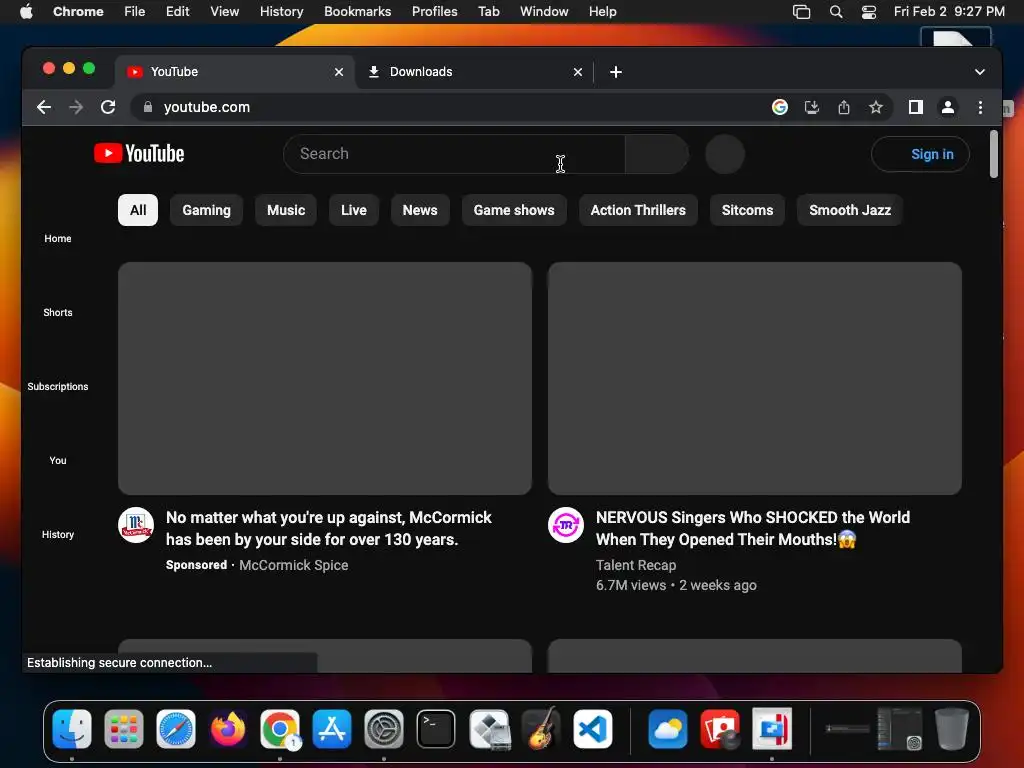
Task: Sign in to YouTube
Action: [x=921, y=154]
